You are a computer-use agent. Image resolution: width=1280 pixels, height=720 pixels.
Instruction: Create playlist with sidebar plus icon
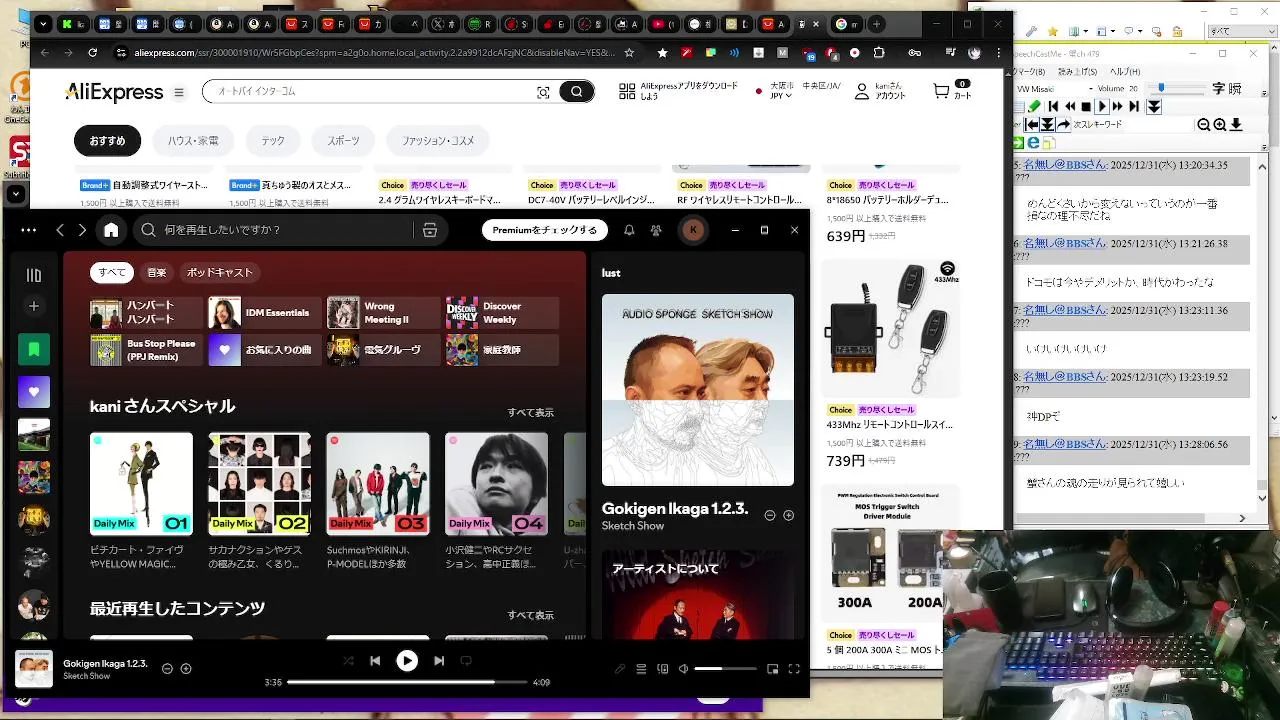(34, 306)
